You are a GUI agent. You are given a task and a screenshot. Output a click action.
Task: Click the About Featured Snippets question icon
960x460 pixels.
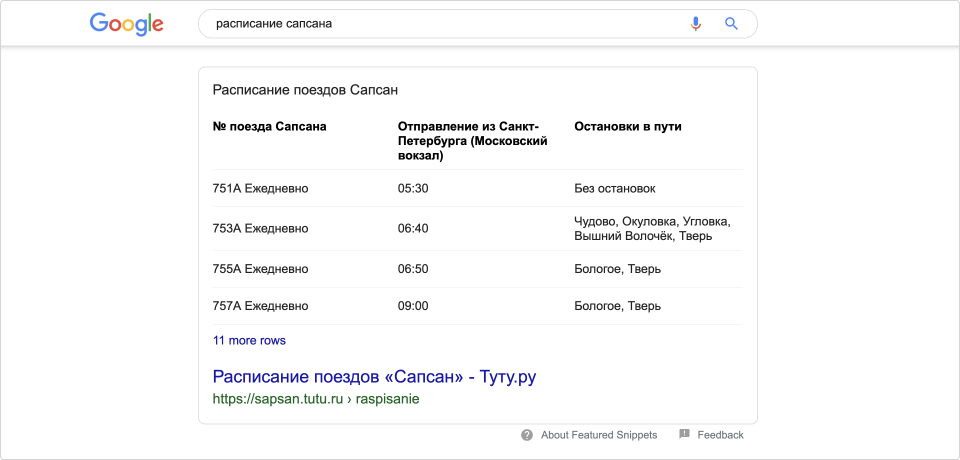coord(527,435)
